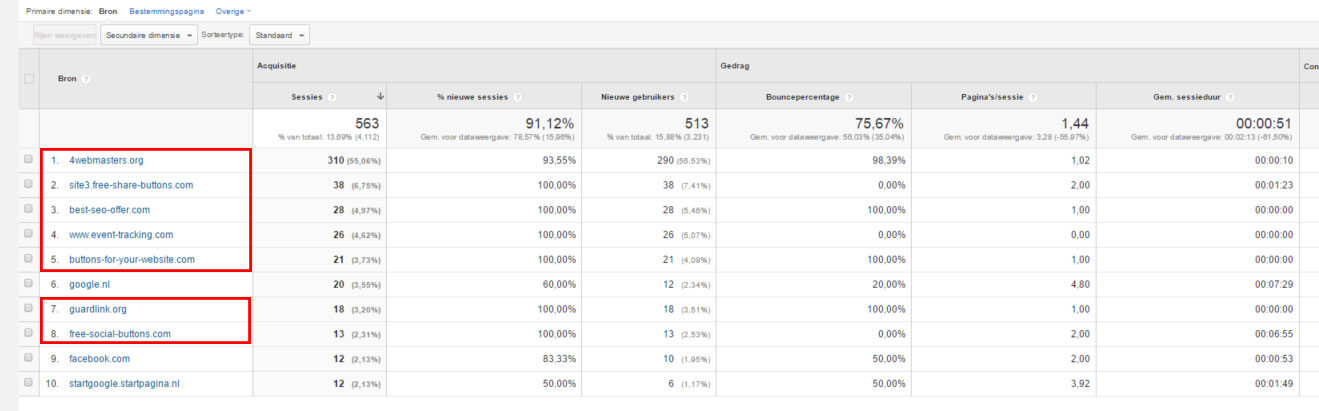Open the Secundaire dimensie dropdown
The height and width of the screenshot is (411, 1319).
click(149, 35)
